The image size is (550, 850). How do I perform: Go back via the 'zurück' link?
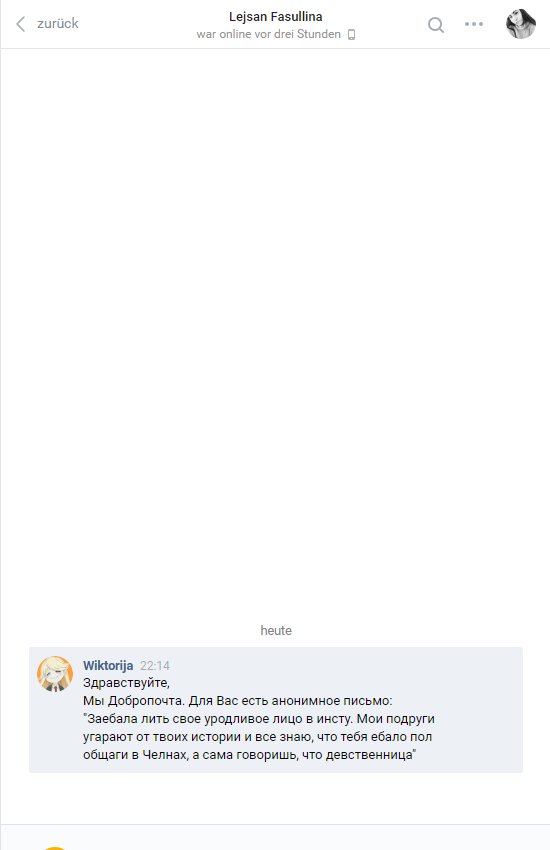57,23
